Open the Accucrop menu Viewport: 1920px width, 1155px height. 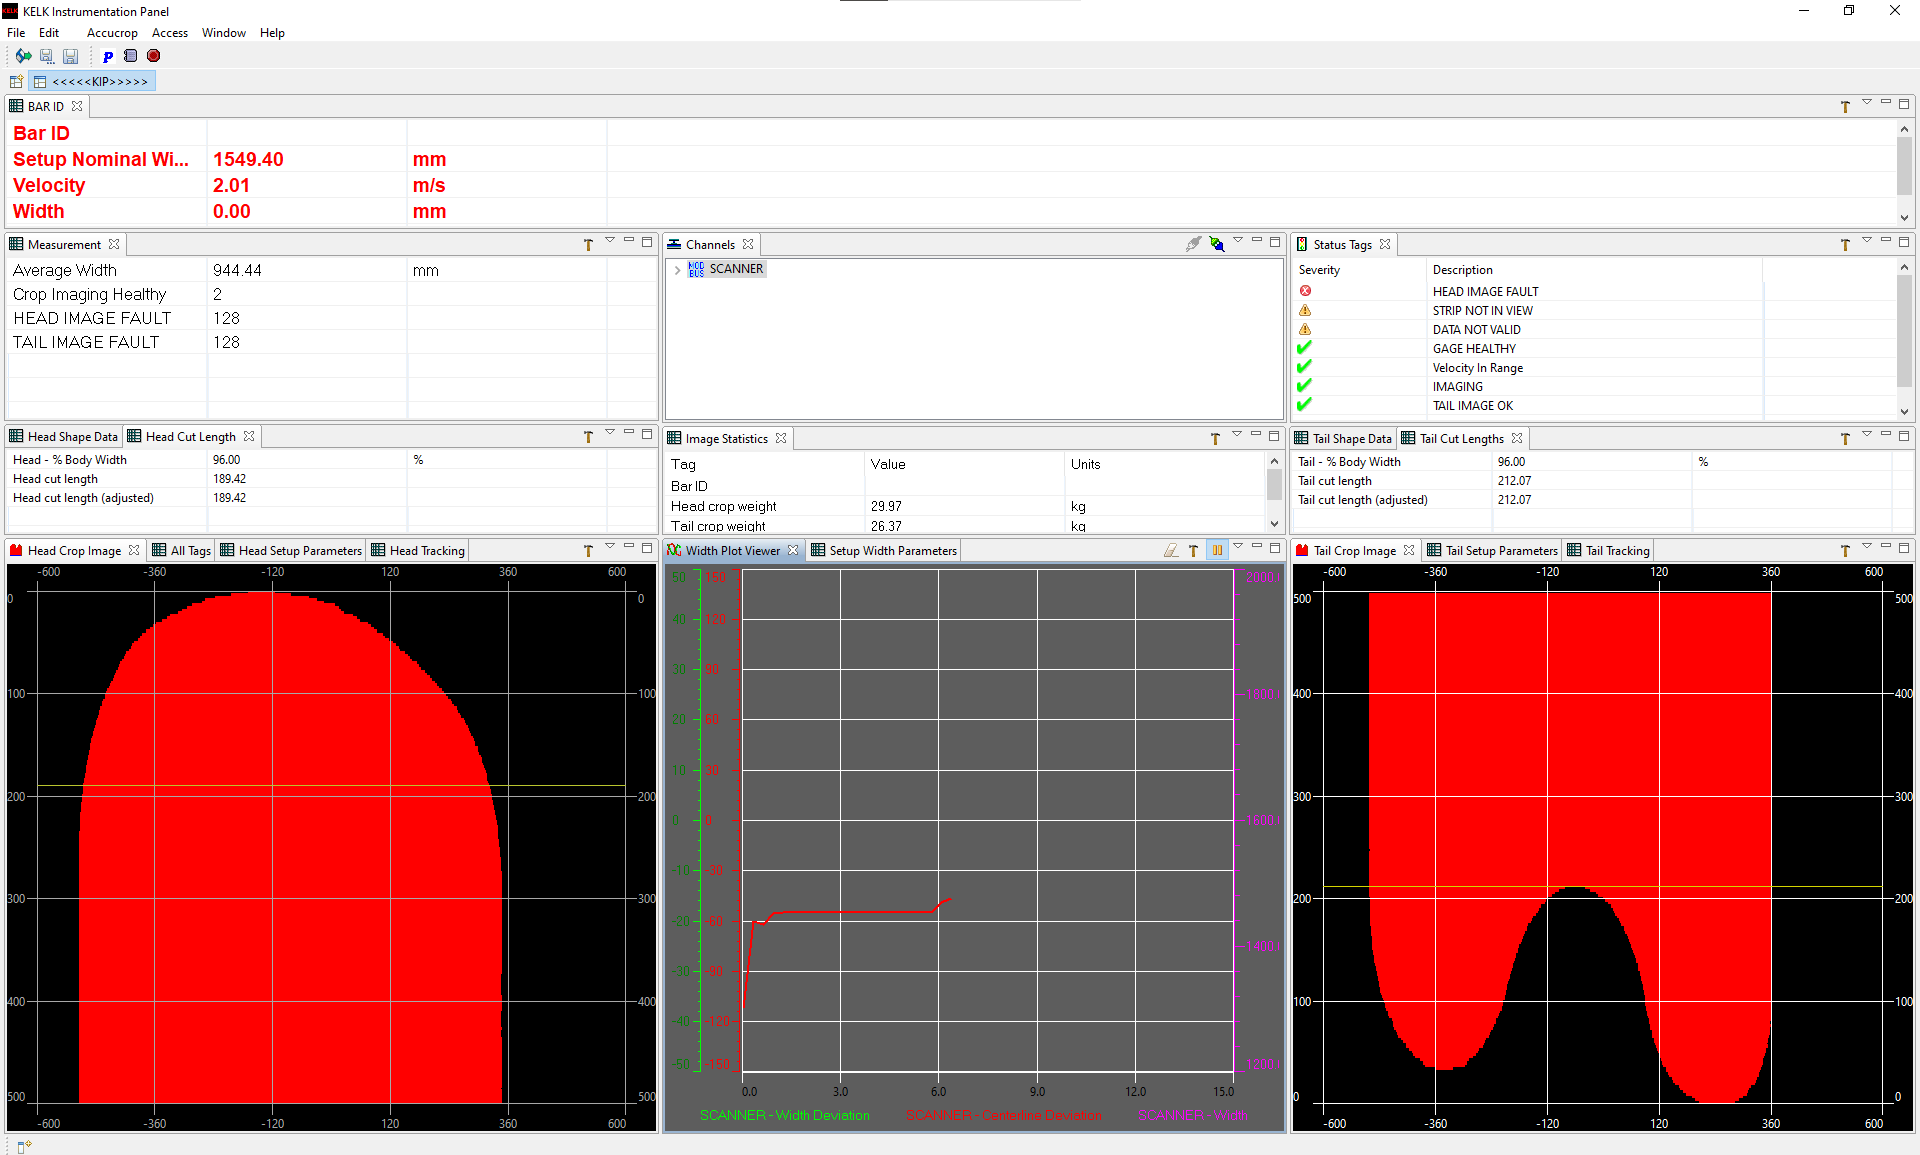click(x=112, y=33)
